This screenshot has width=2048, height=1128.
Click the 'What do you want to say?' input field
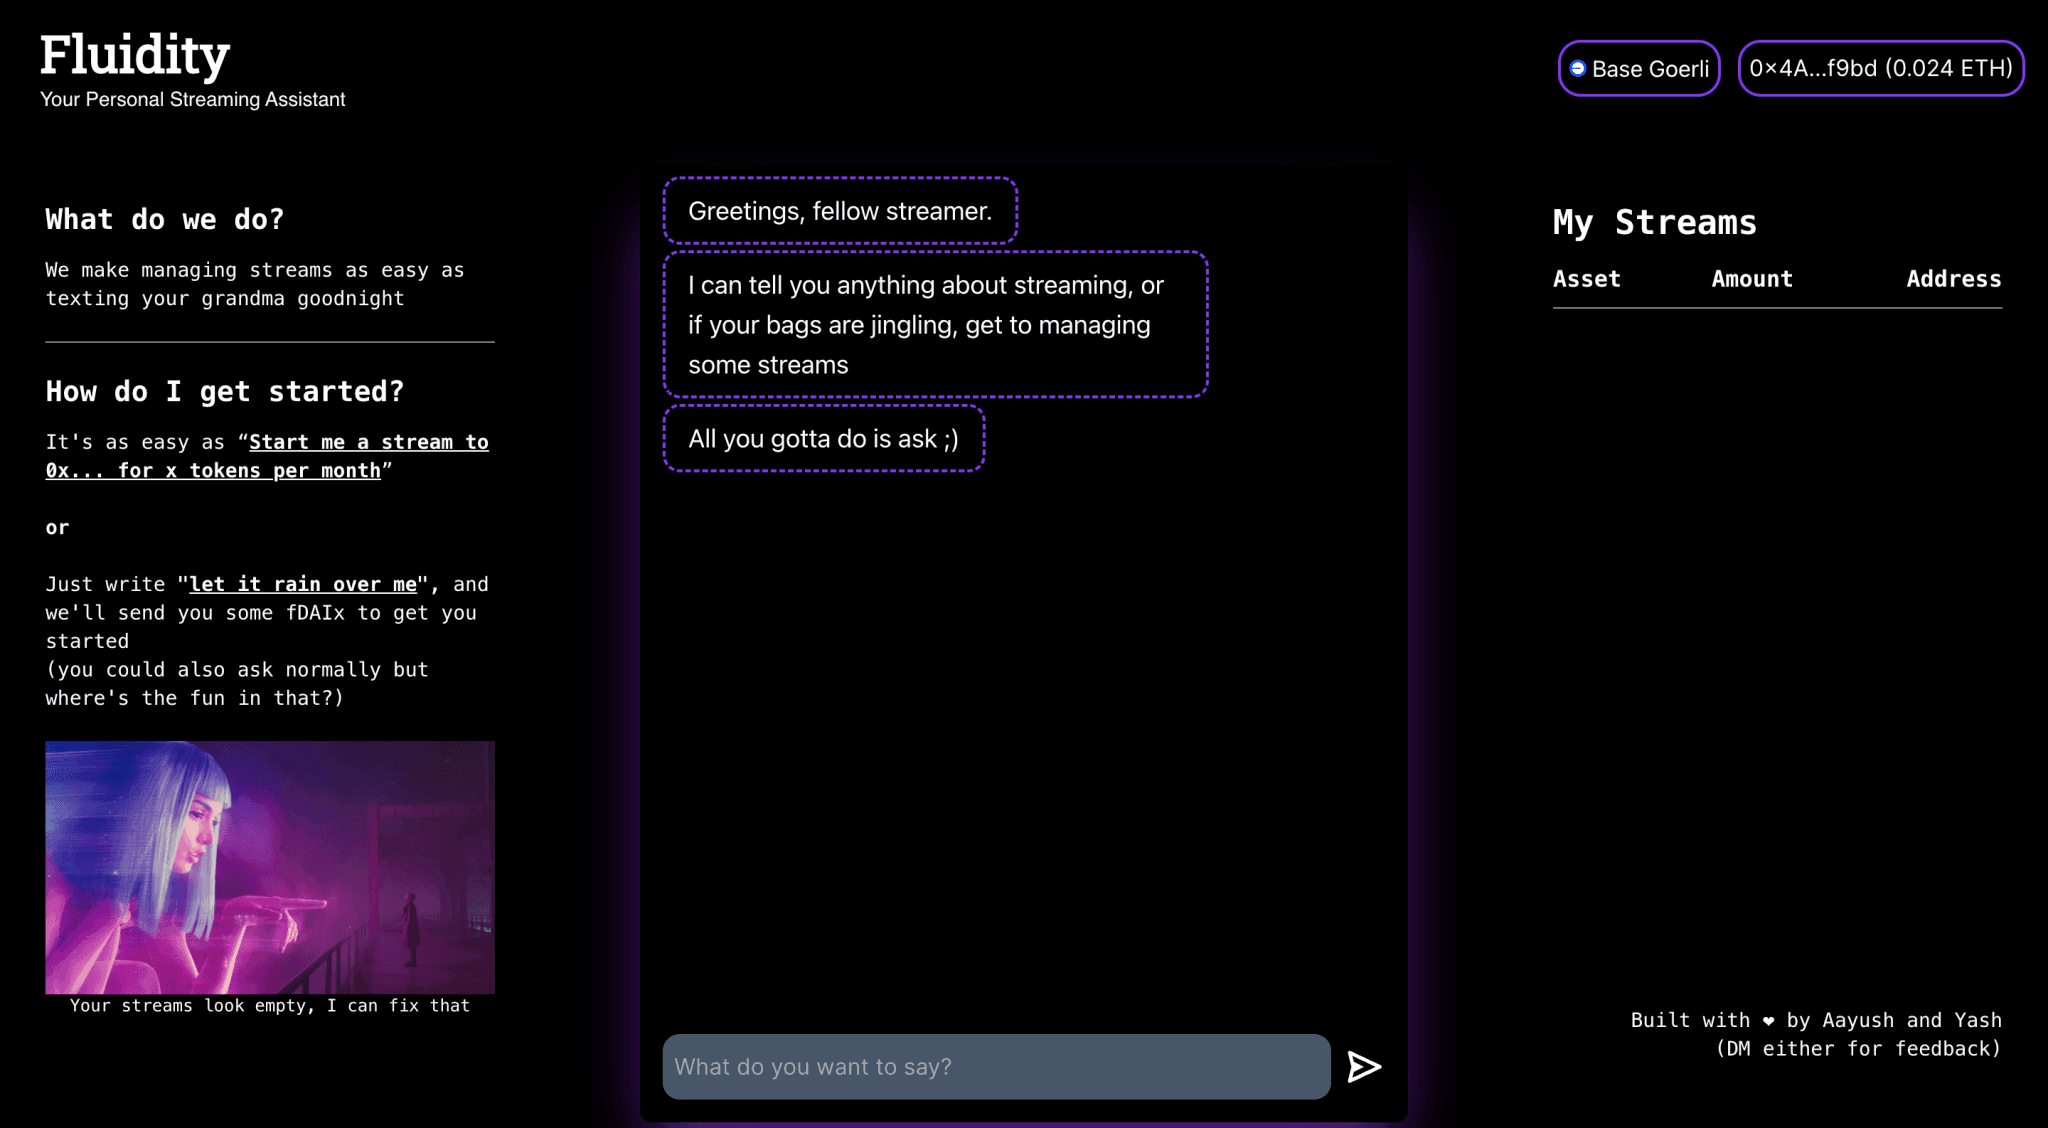click(995, 1067)
